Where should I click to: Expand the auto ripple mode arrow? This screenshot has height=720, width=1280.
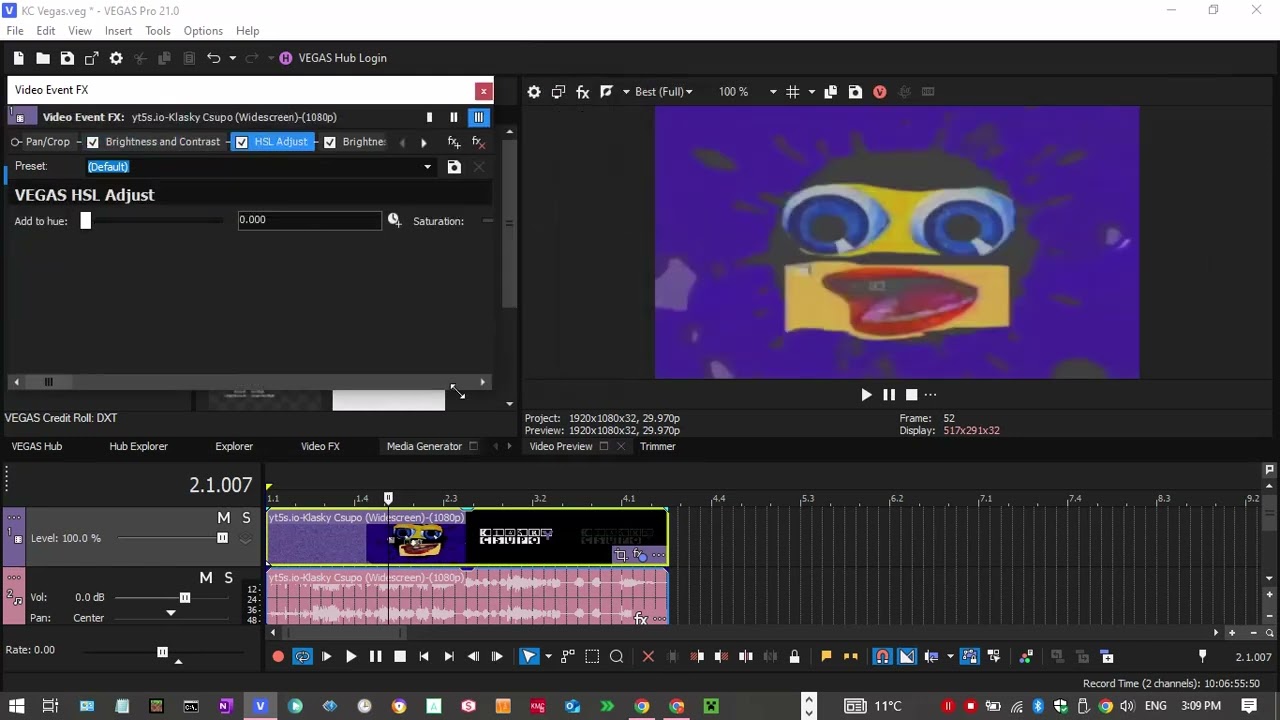949,657
